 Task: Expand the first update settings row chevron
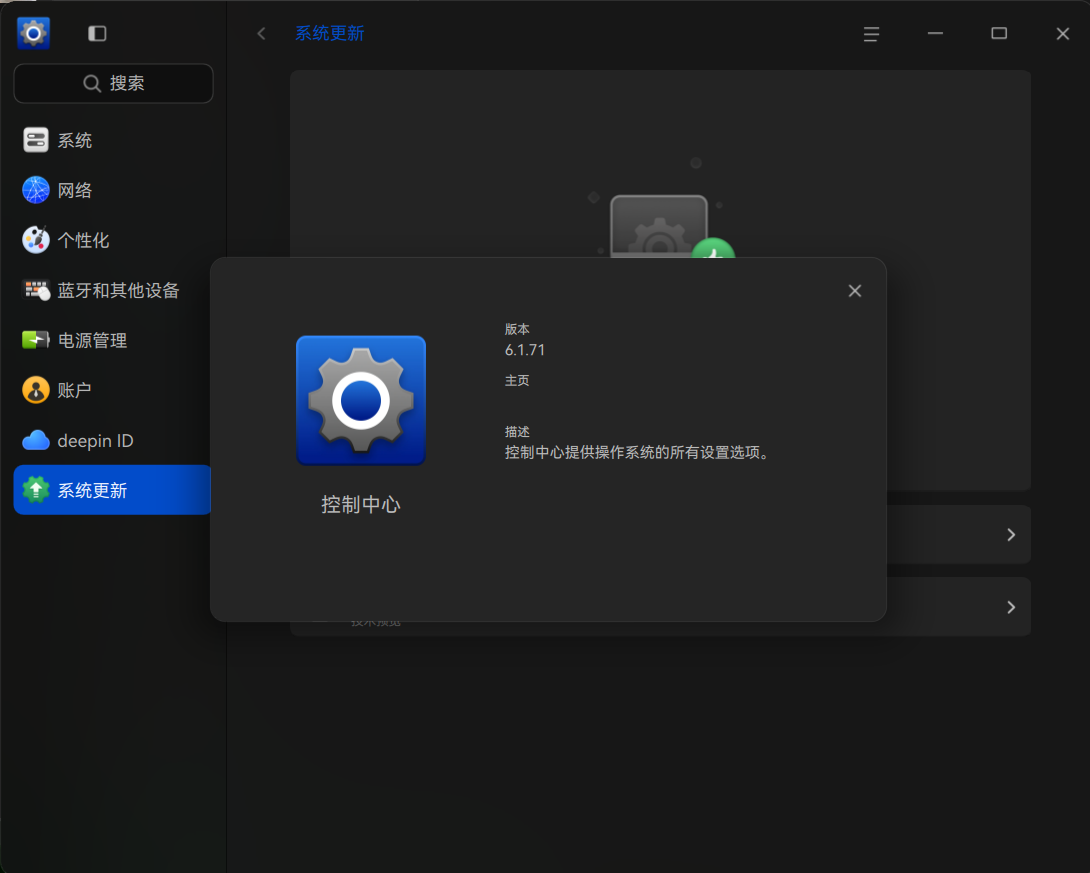click(1011, 535)
